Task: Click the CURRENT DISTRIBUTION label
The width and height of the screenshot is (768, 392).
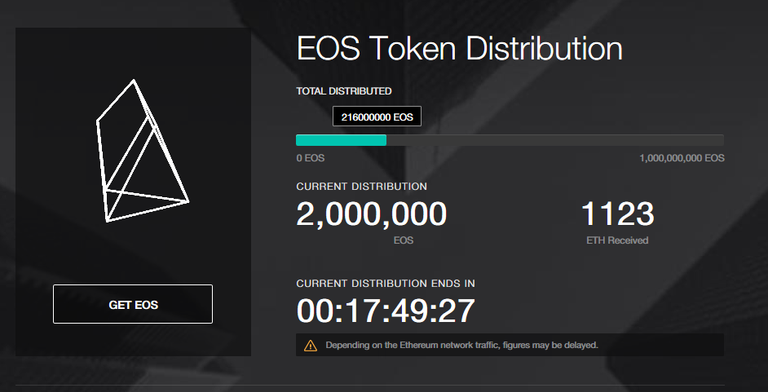Action: (x=361, y=186)
